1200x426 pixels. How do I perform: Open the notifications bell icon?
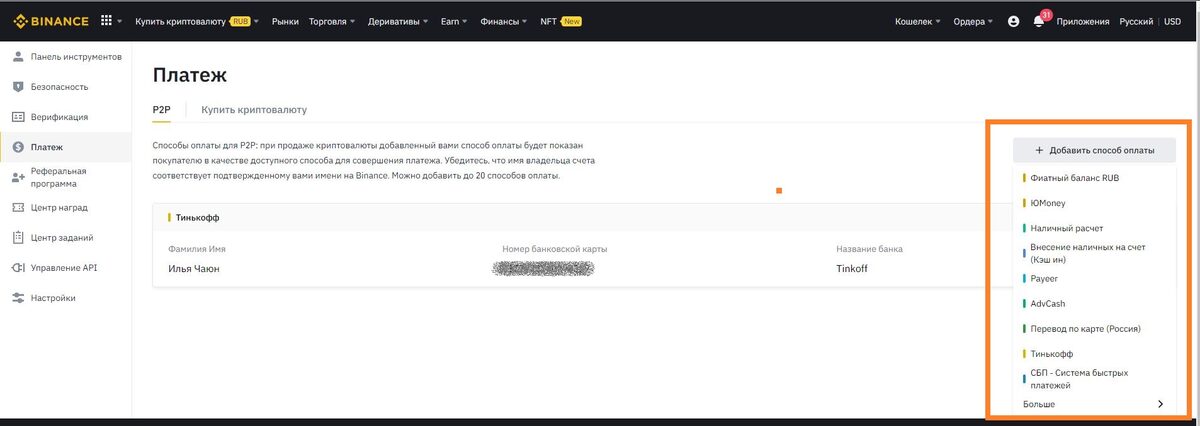tap(1039, 21)
